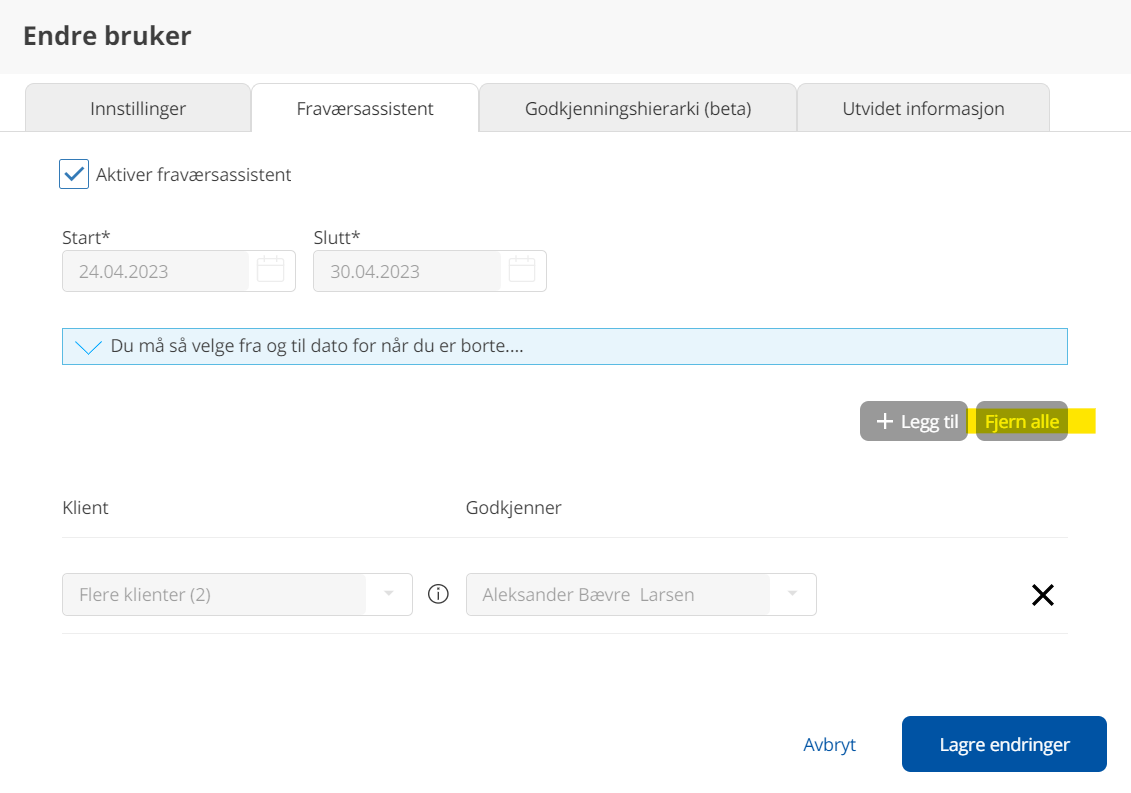
Task: Click the Avbryt link
Action: [x=829, y=745]
